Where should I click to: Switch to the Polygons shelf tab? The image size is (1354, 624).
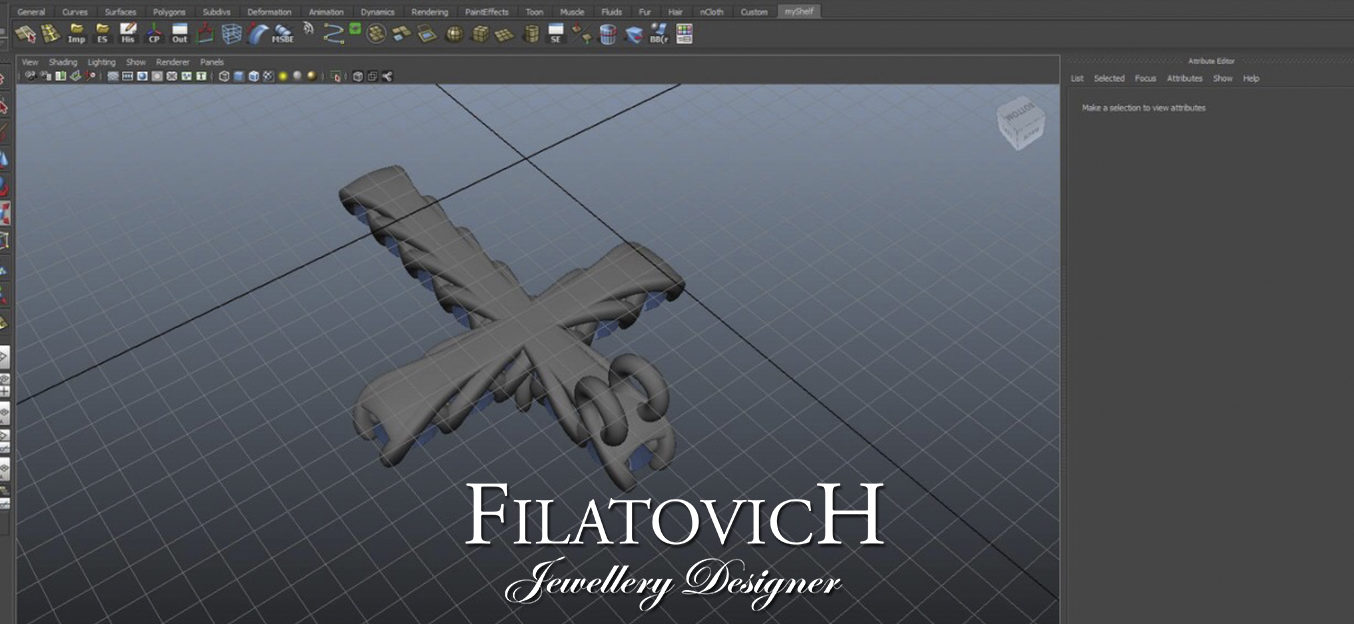pos(169,12)
